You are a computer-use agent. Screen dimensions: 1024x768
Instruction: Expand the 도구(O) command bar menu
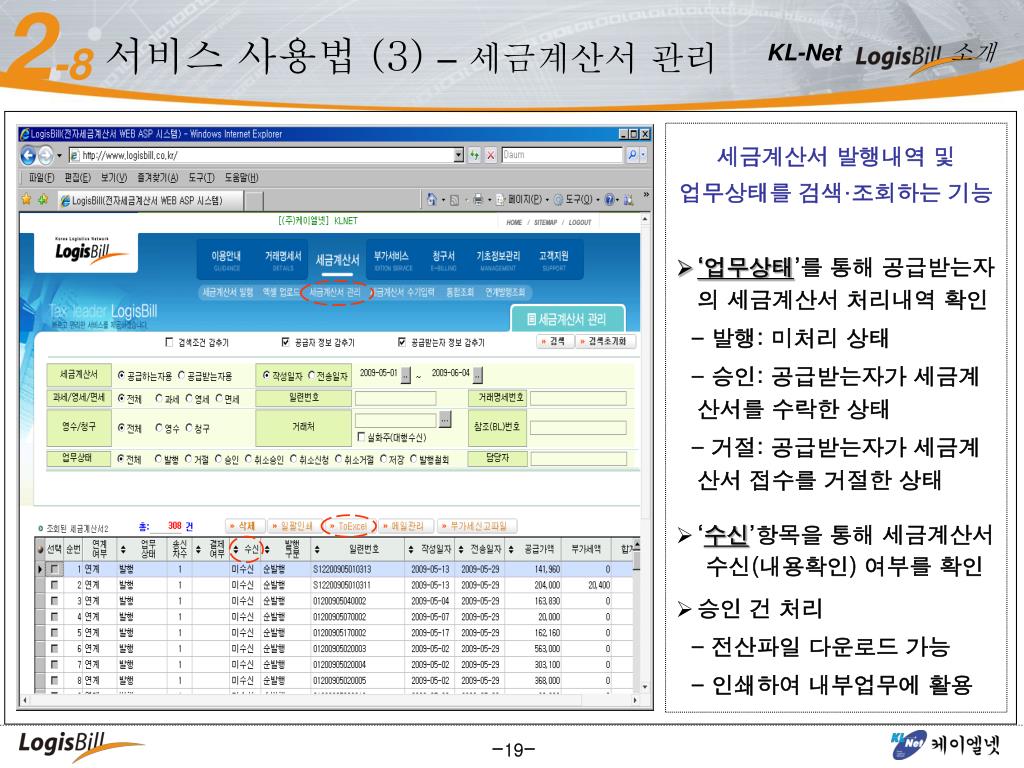click(575, 200)
